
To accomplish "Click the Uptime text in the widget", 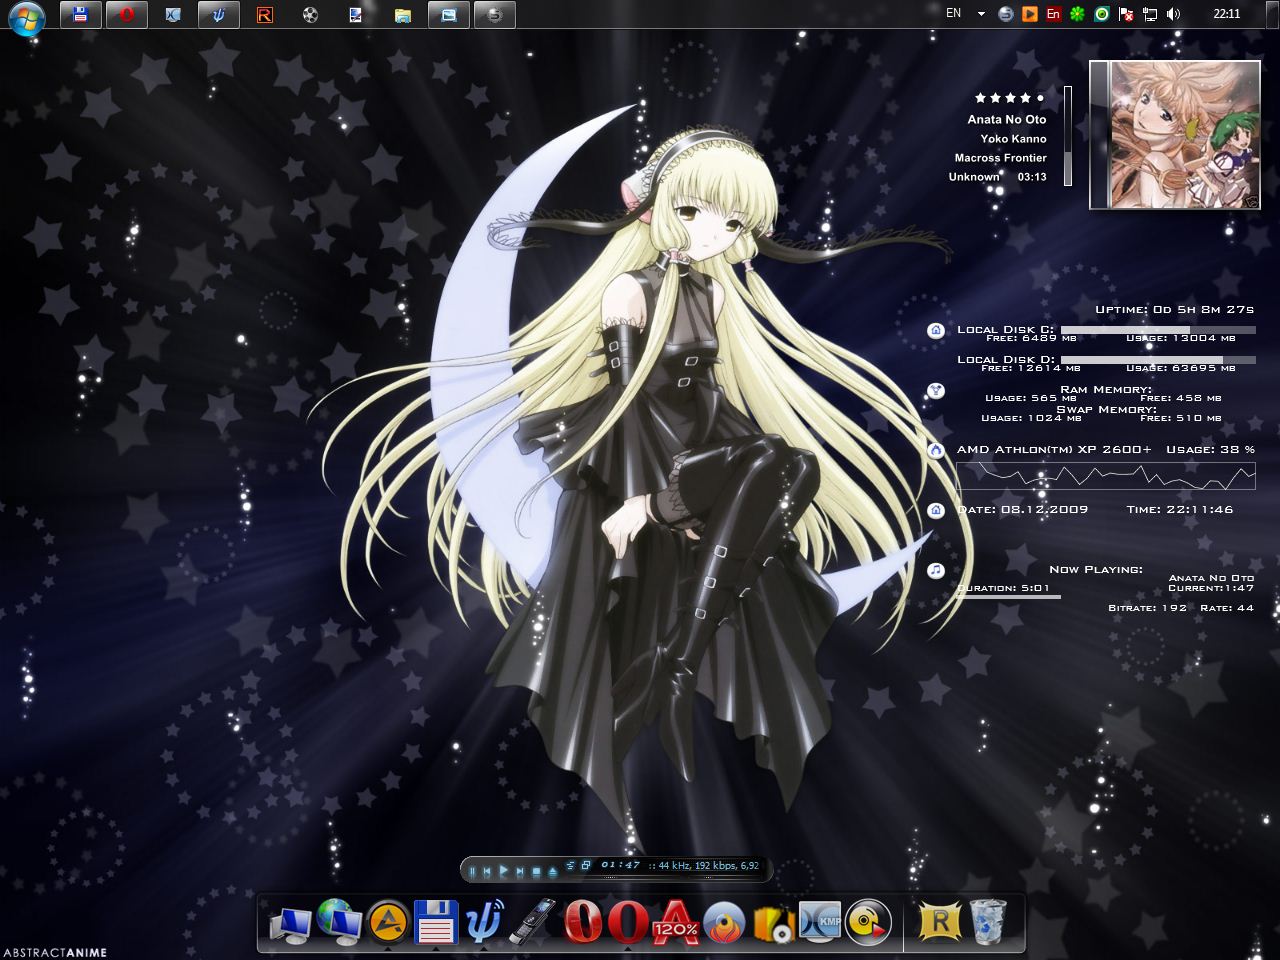I will (1174, 309).
